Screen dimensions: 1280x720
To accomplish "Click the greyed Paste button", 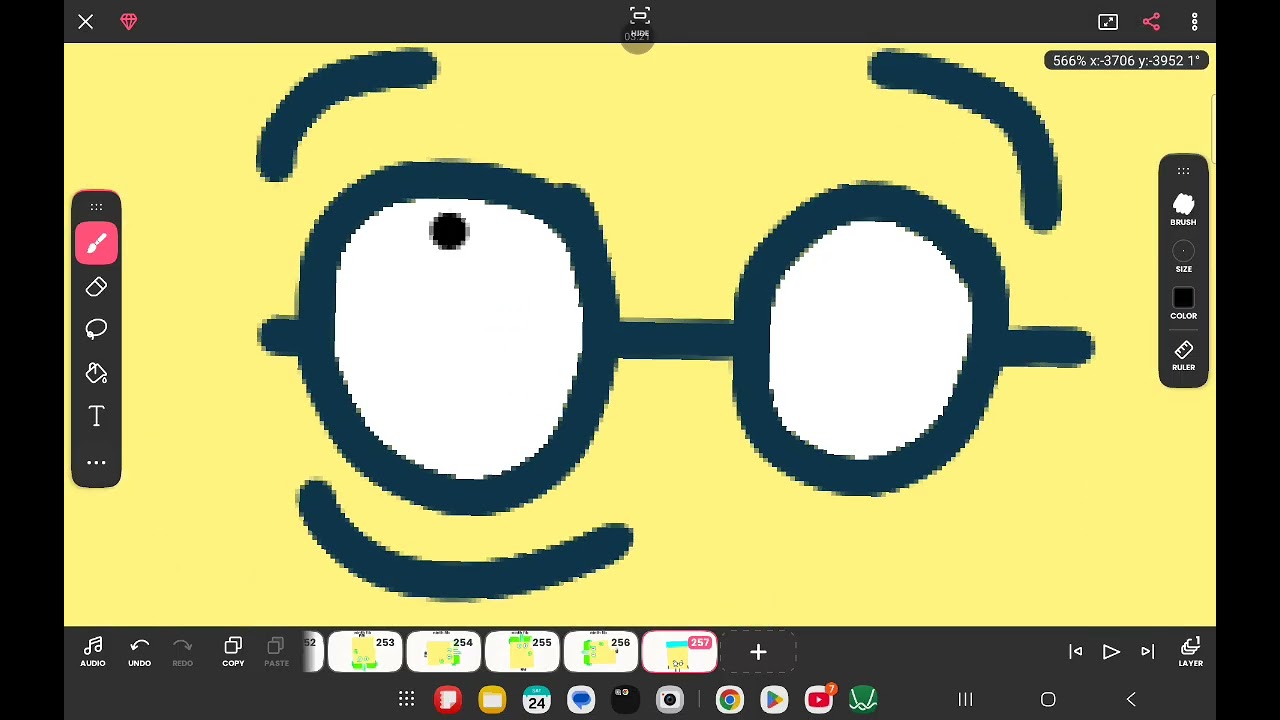I will (x=276, y=652).
